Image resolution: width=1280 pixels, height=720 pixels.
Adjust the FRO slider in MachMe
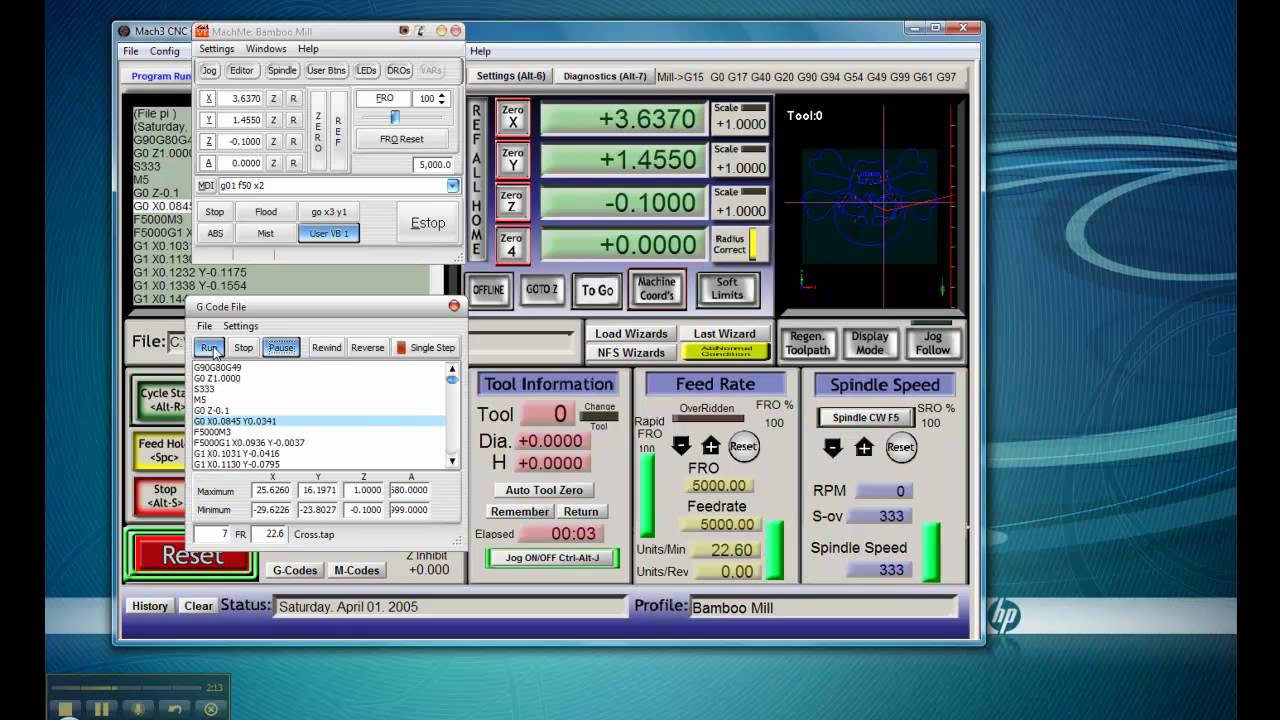click(395, 118)
